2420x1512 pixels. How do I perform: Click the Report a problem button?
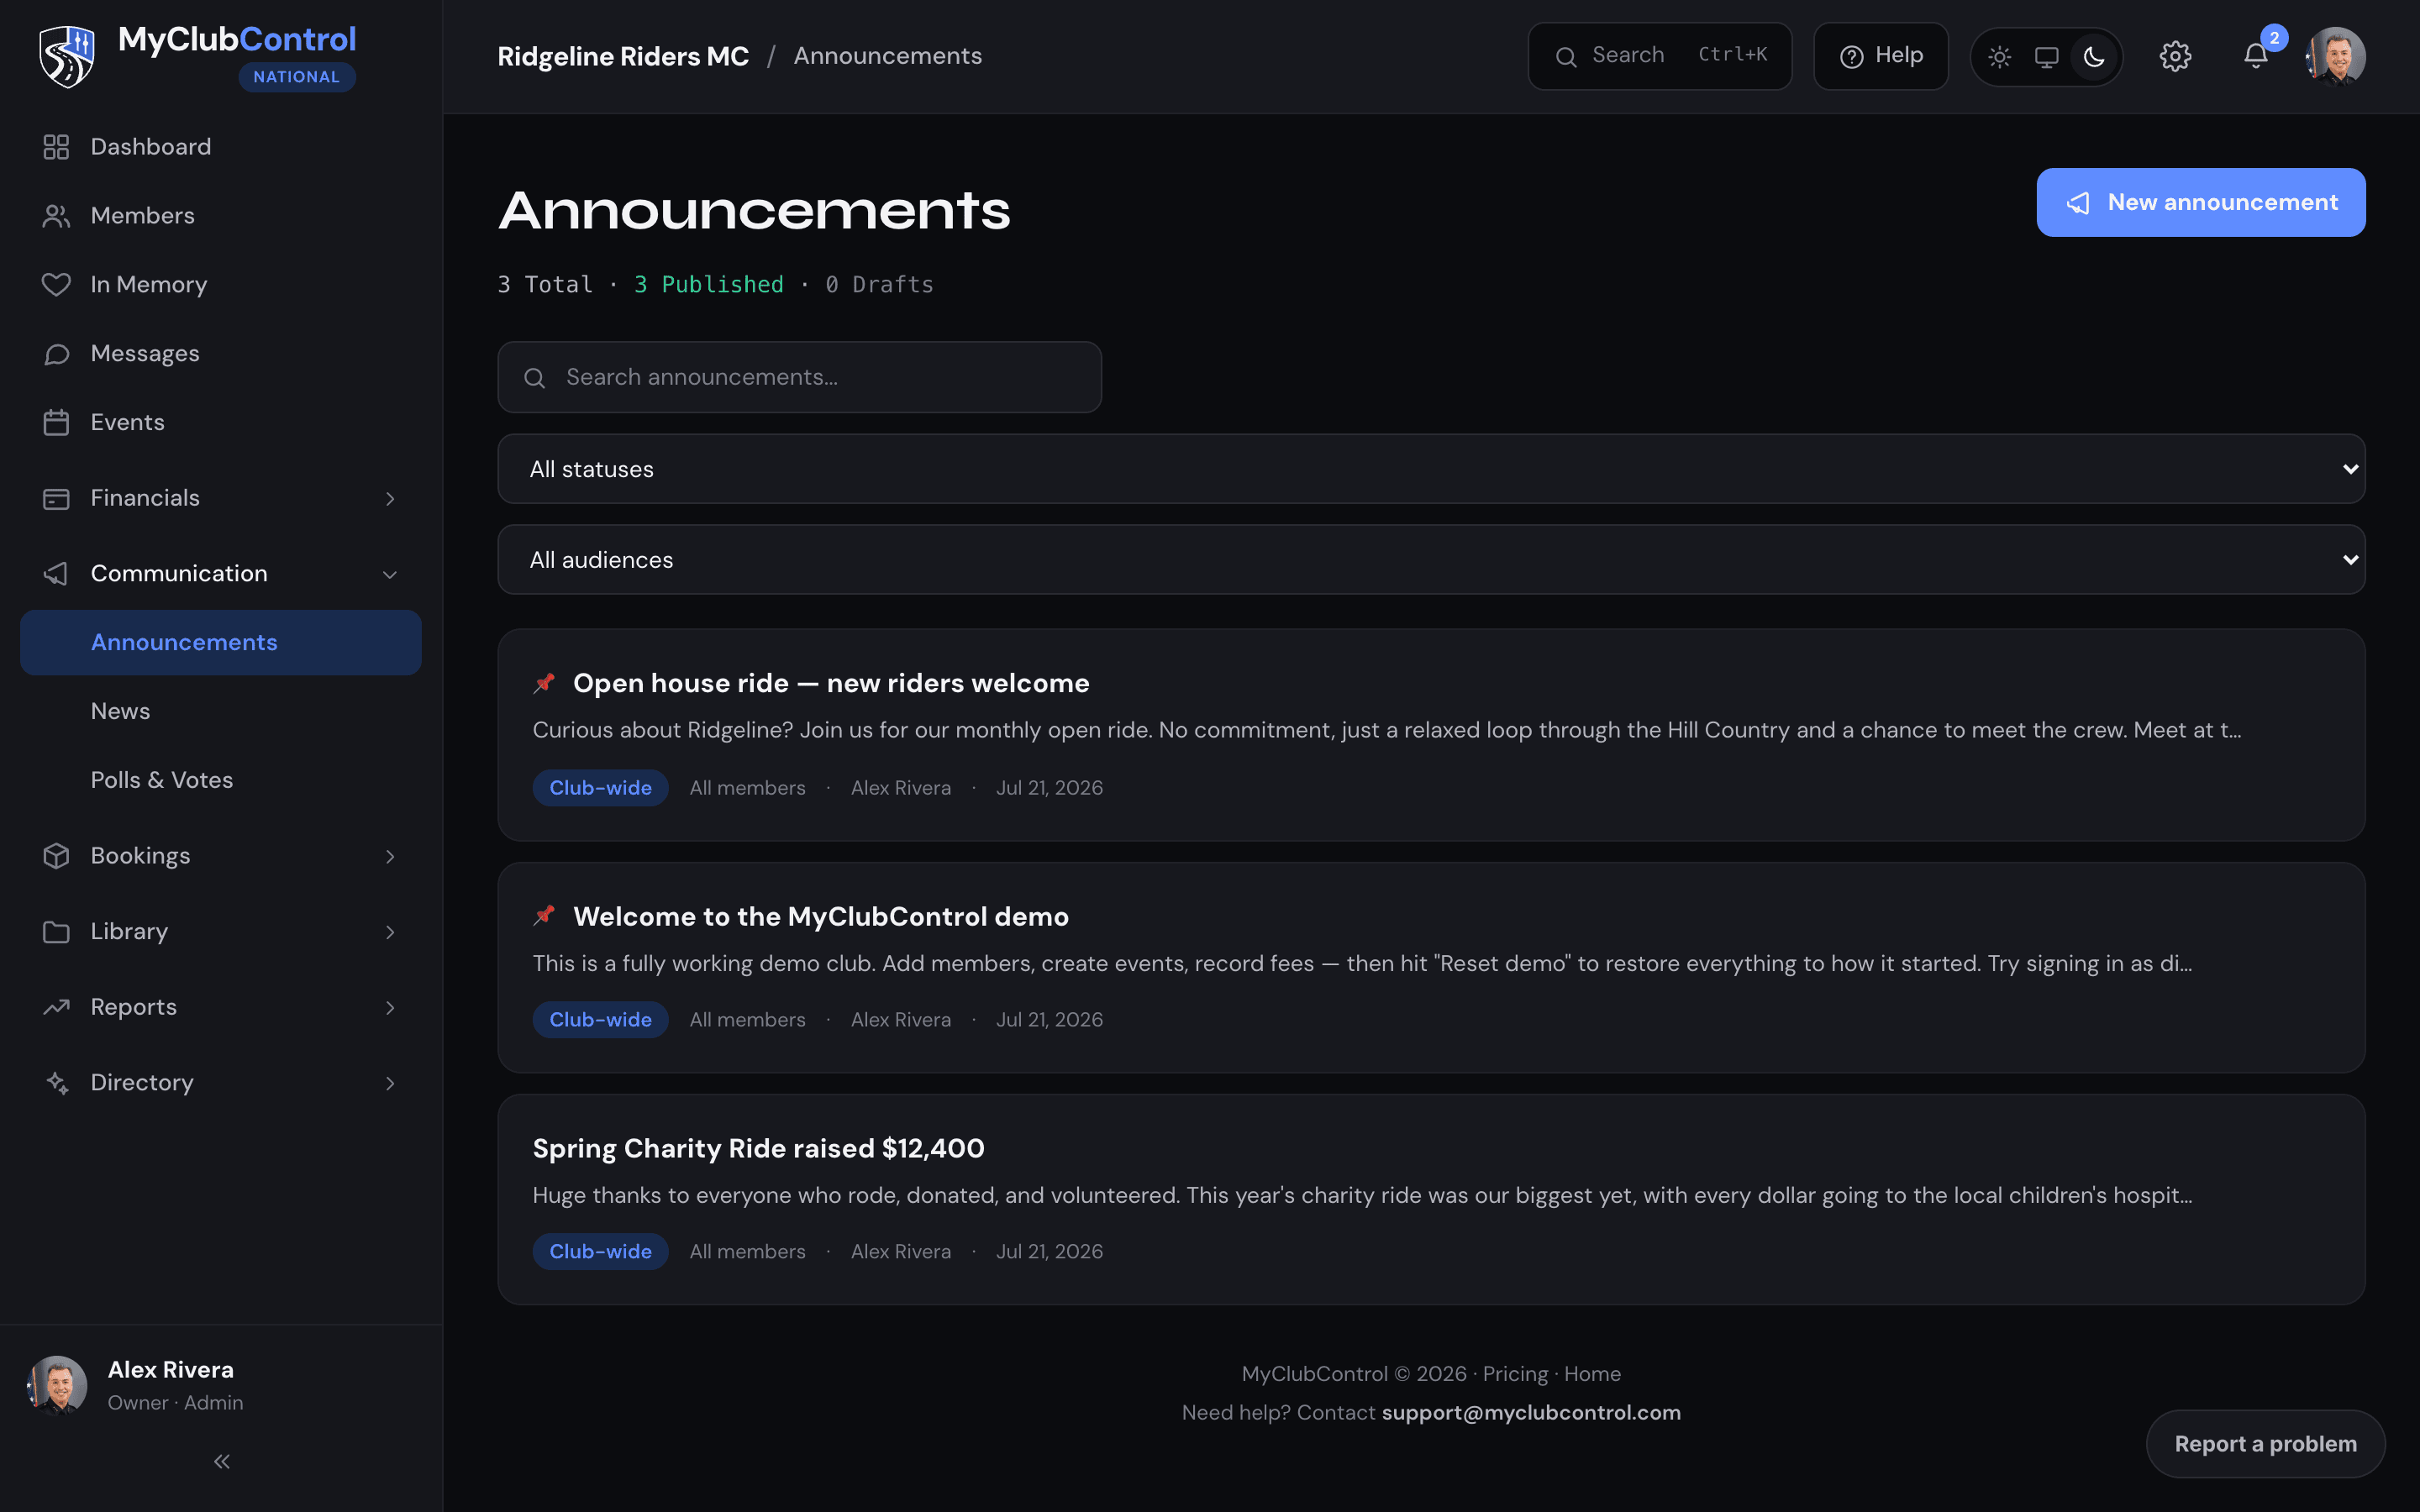(x=2265, y=1444)
